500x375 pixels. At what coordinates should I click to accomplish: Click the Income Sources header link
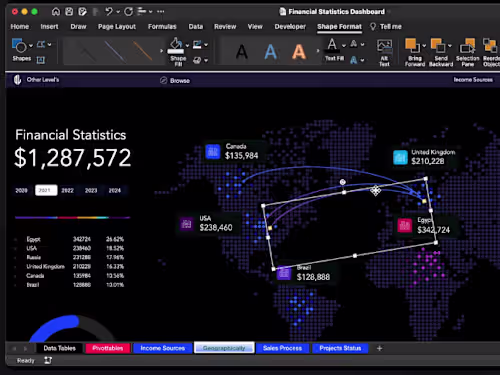pyautogui.click(x=473, y=80)
